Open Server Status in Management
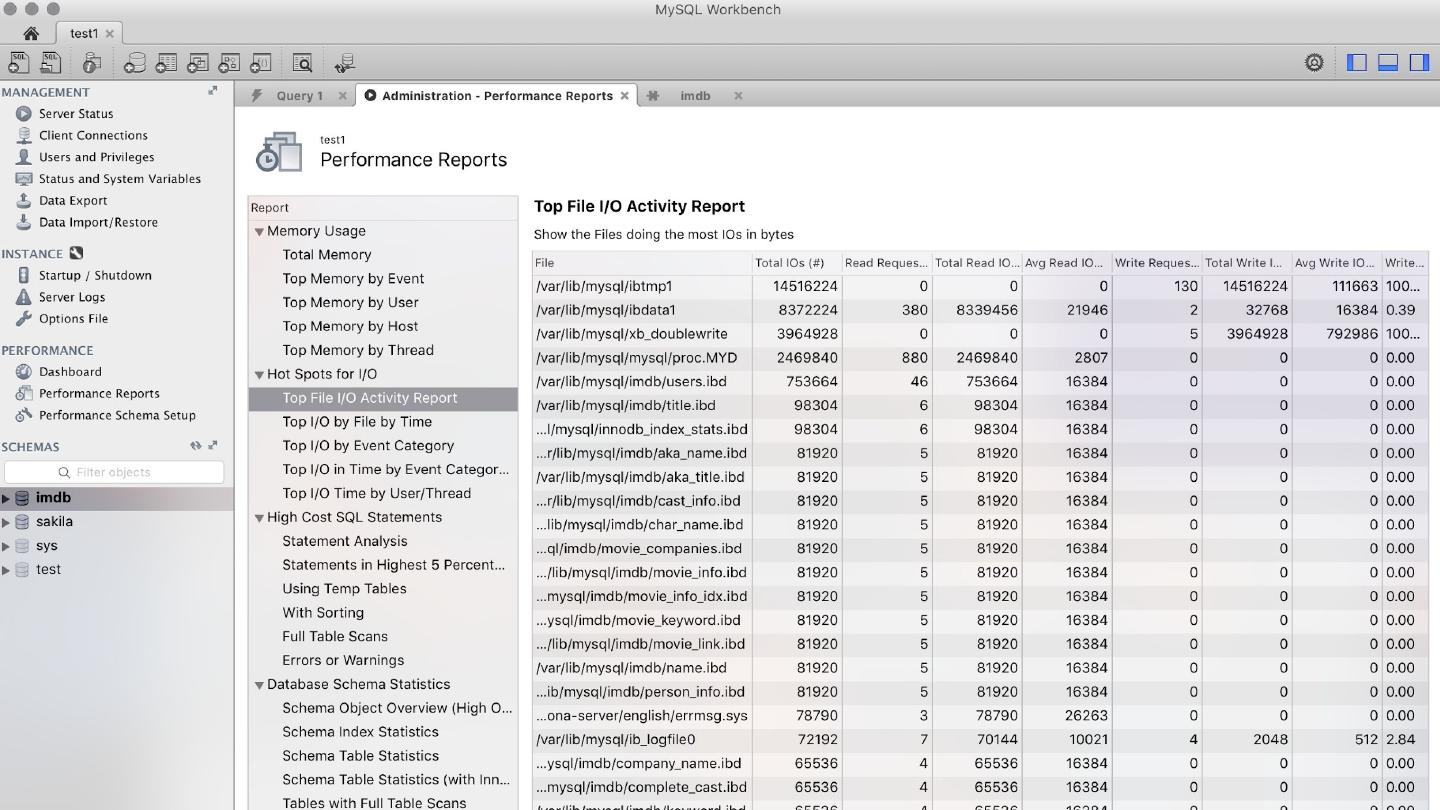 point(76,114)
